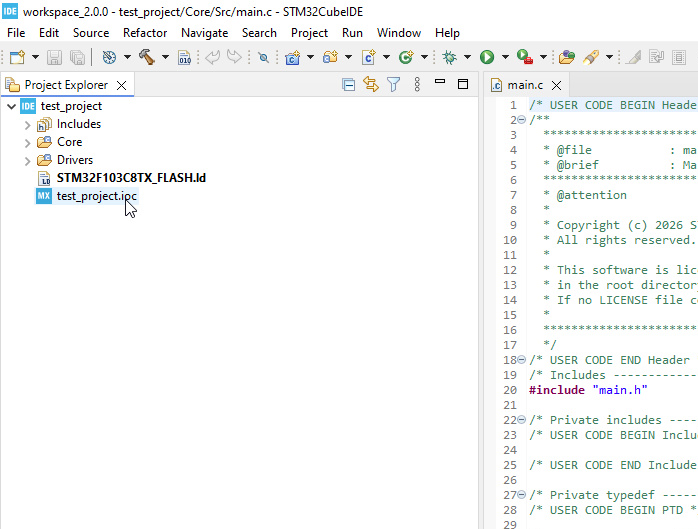Click the Redo arrow icon in the toolbar
This screenshot has height=529, width=698.
click(x=234, y=57)
